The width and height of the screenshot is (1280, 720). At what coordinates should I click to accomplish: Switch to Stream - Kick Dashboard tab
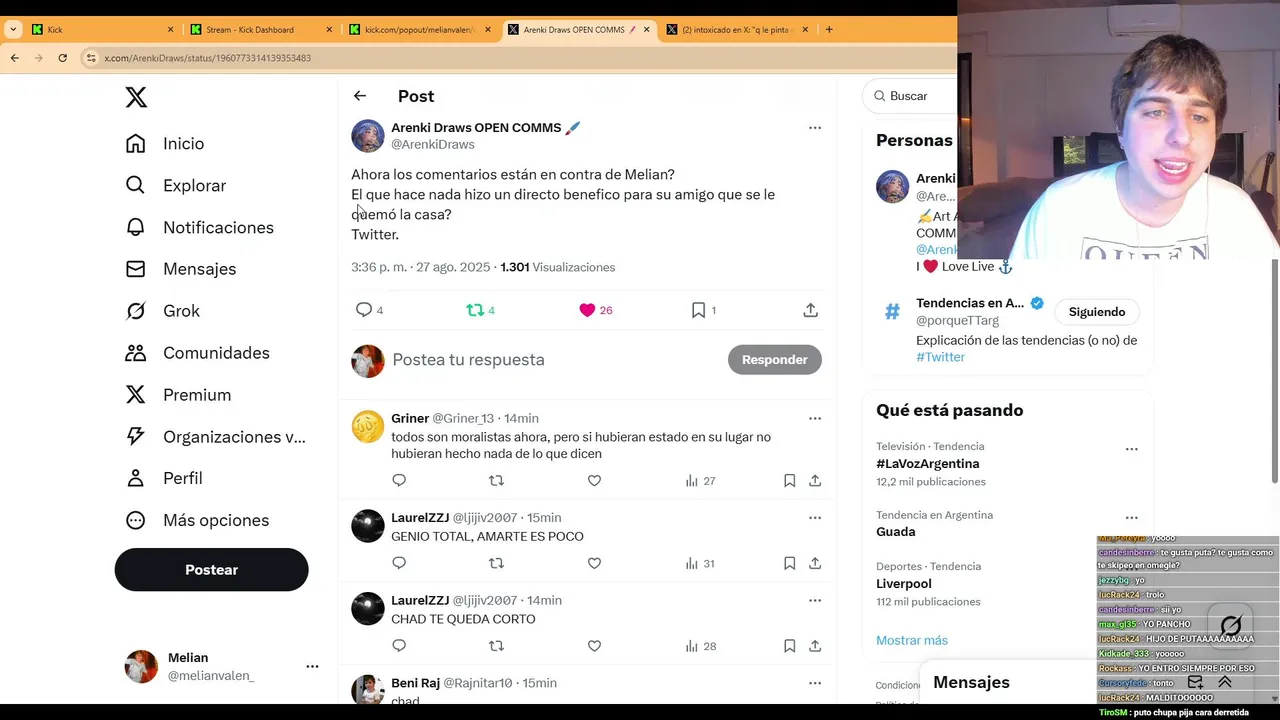pos(258,29)
